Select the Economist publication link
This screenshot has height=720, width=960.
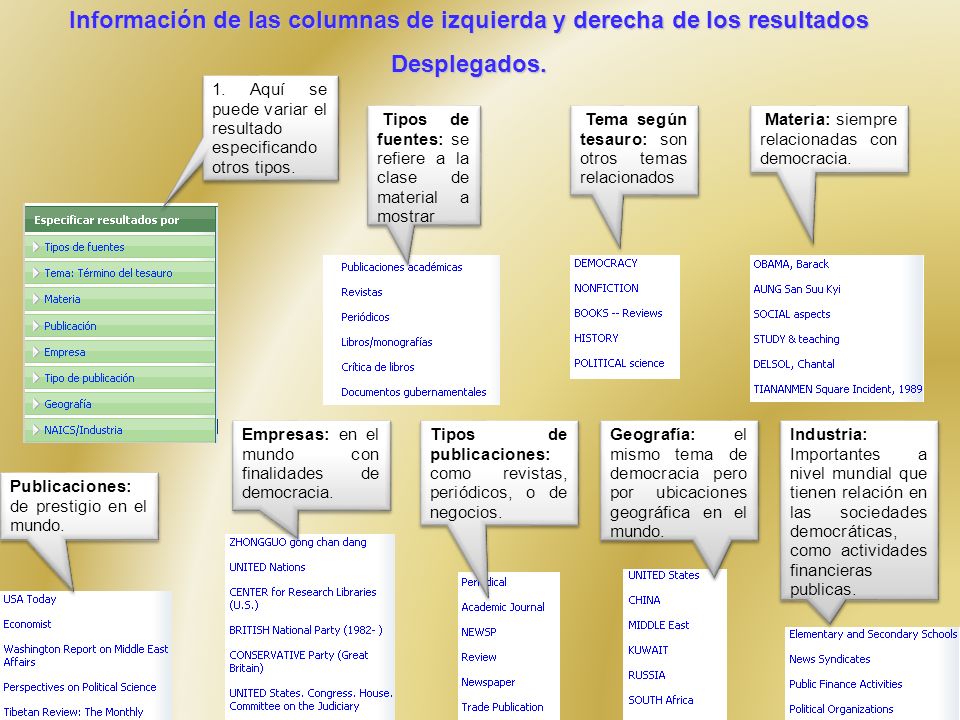click(x=27, y=624)
